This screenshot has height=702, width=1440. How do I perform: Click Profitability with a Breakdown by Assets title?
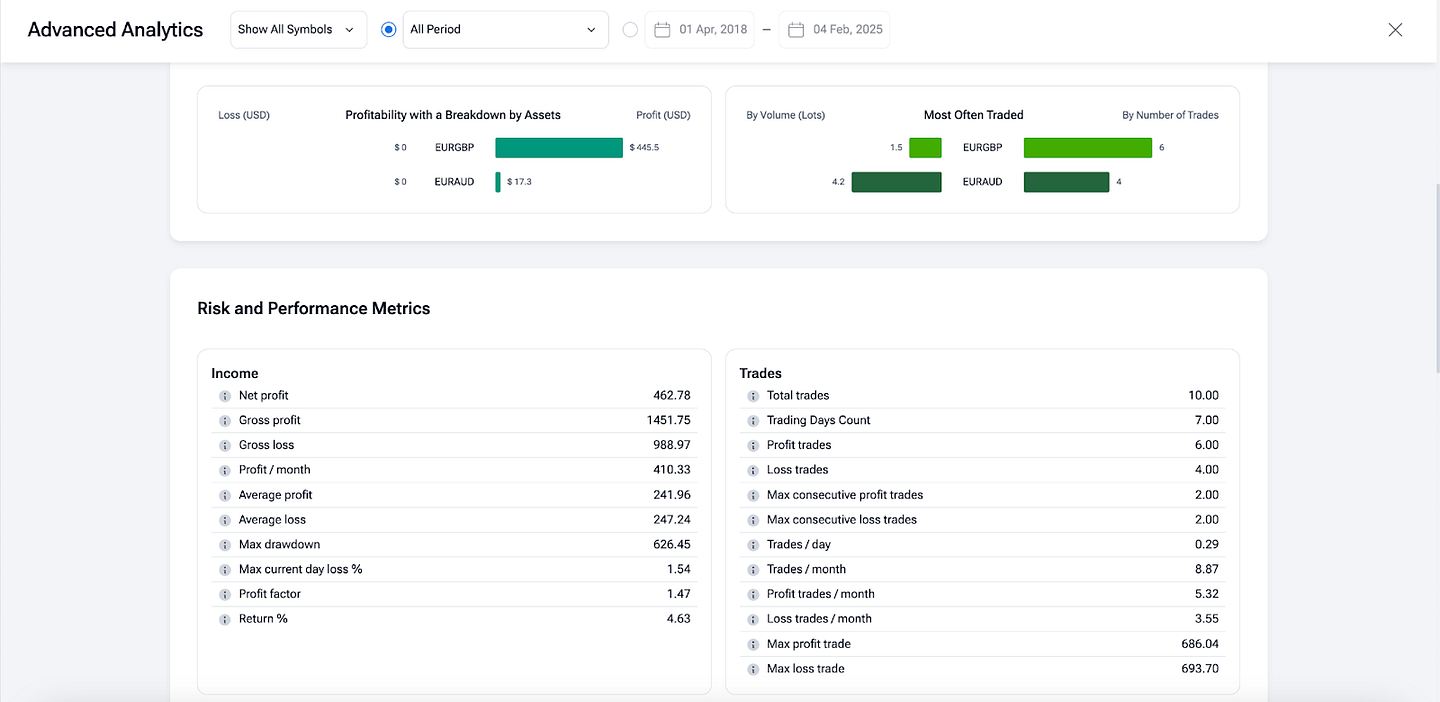(x=453, y=115)
